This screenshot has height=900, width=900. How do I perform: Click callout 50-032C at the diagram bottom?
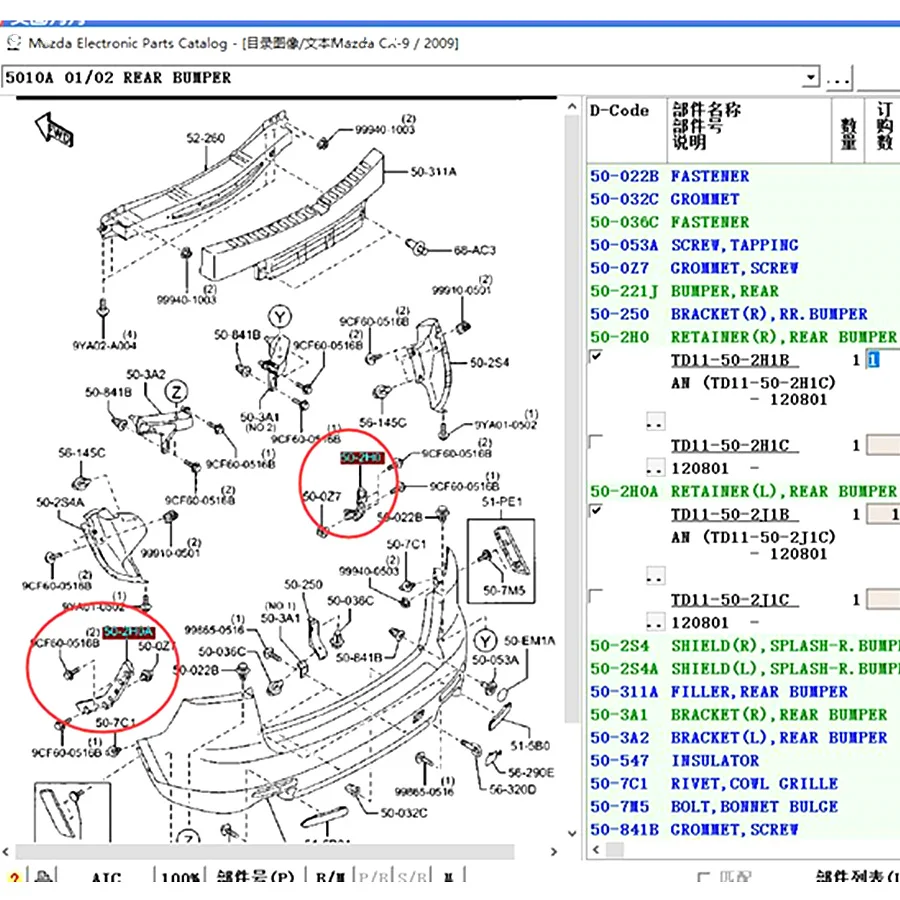click(x=404, y=813)
